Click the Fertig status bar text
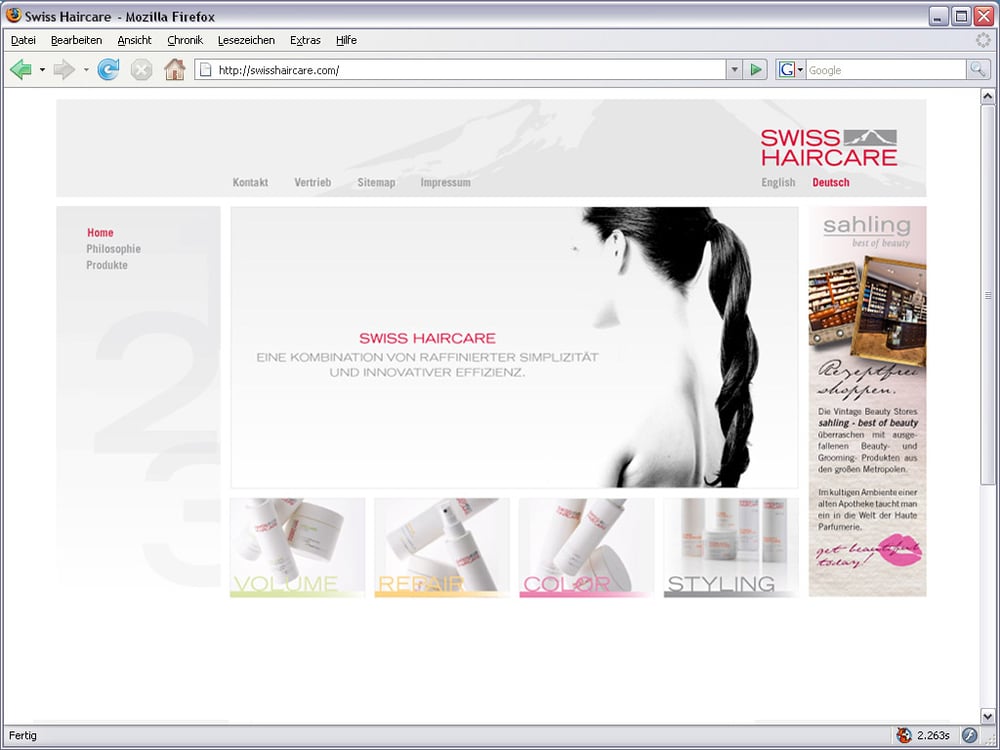Viewport: 1000px width, 750px height. point(23,735)
